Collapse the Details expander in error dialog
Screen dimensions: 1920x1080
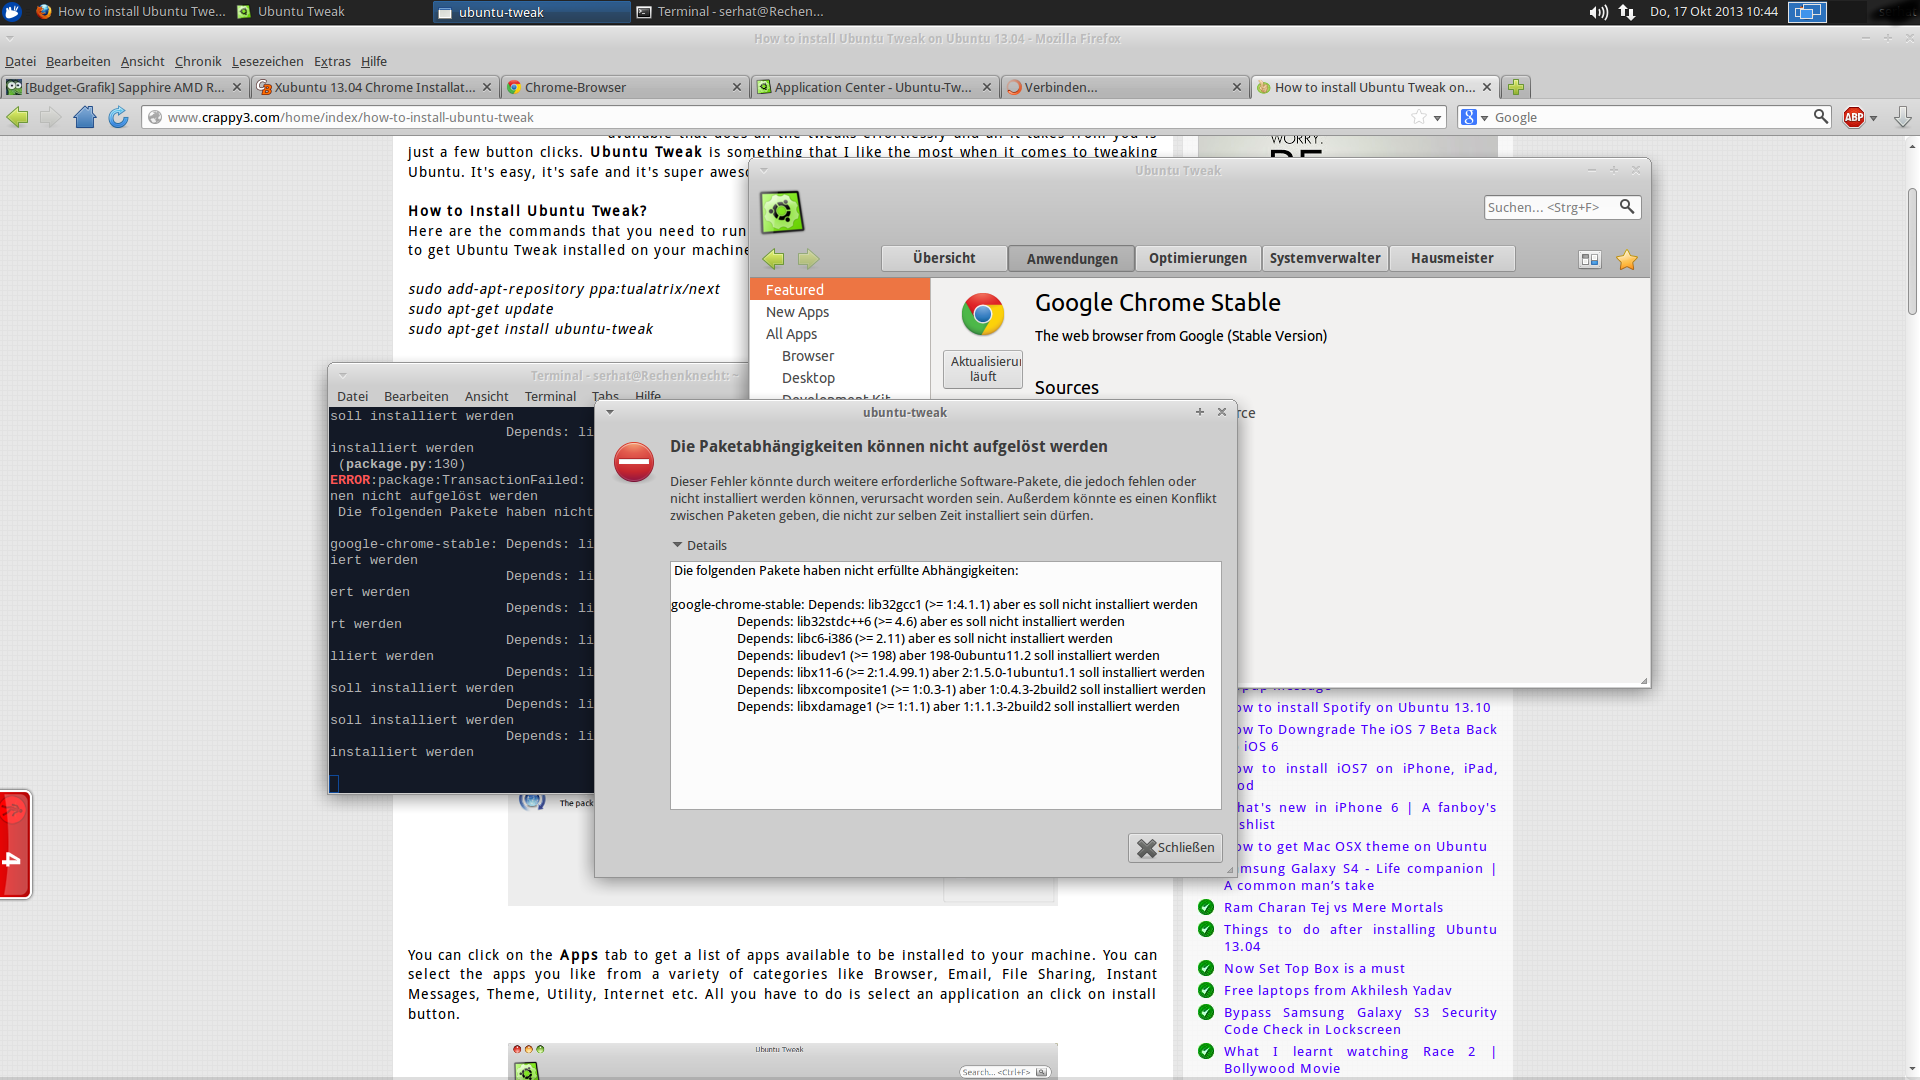click(678, 545)
